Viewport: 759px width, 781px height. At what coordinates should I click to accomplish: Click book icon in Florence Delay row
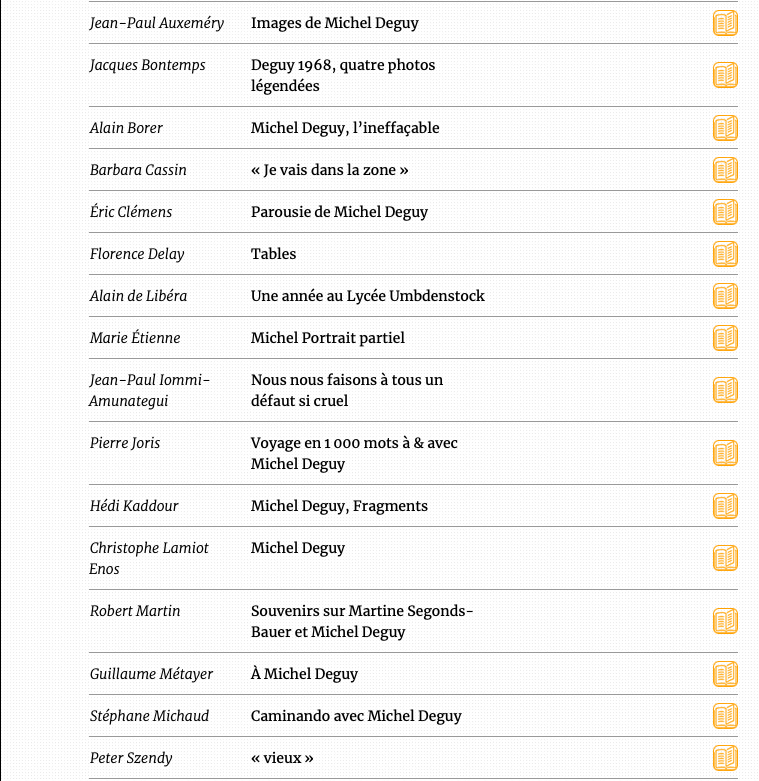coord(725,254)
